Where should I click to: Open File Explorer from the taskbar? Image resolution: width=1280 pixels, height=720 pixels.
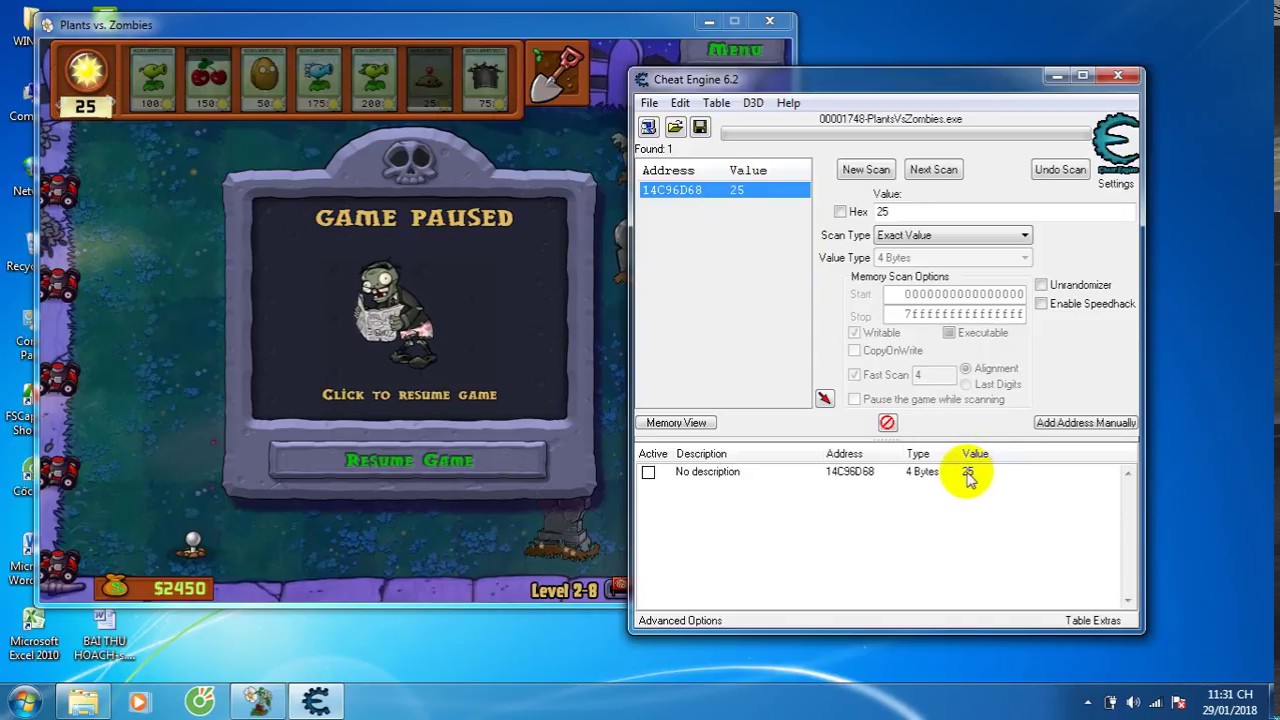(x=83, y=702)
